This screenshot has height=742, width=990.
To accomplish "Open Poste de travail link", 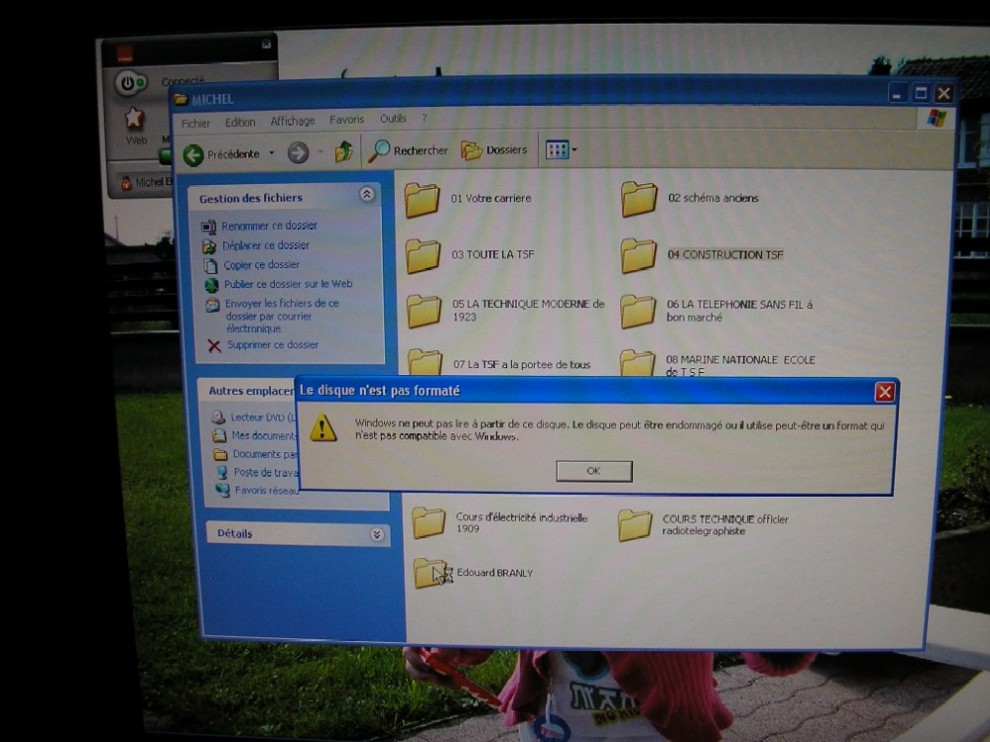I will [257, 472].
